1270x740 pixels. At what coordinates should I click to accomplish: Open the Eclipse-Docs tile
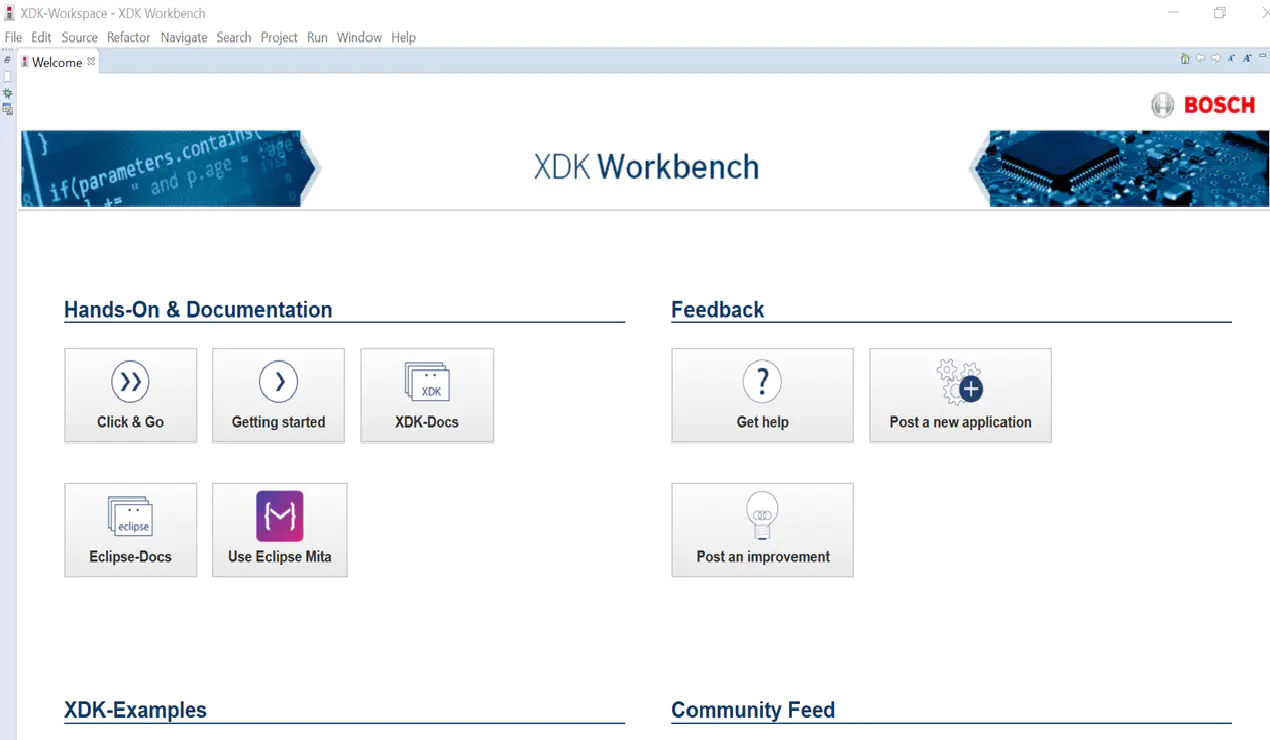click(131, 530)
